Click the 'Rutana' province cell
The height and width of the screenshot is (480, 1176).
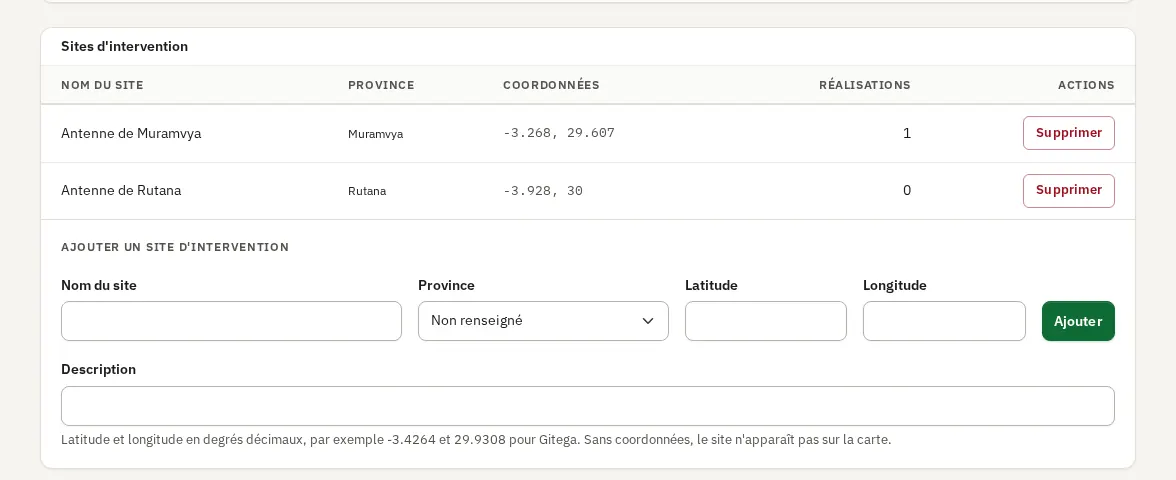(x=367, y=191)
